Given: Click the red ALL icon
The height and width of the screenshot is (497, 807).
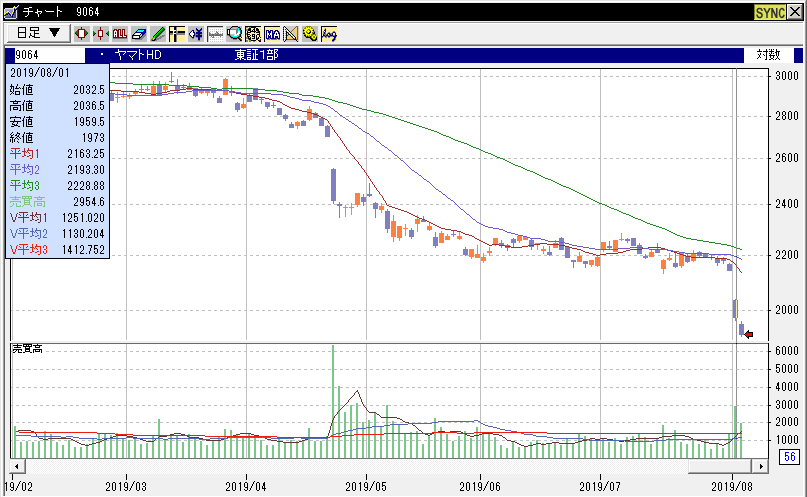Looking at the screenshot, I should tap(120, 33).
